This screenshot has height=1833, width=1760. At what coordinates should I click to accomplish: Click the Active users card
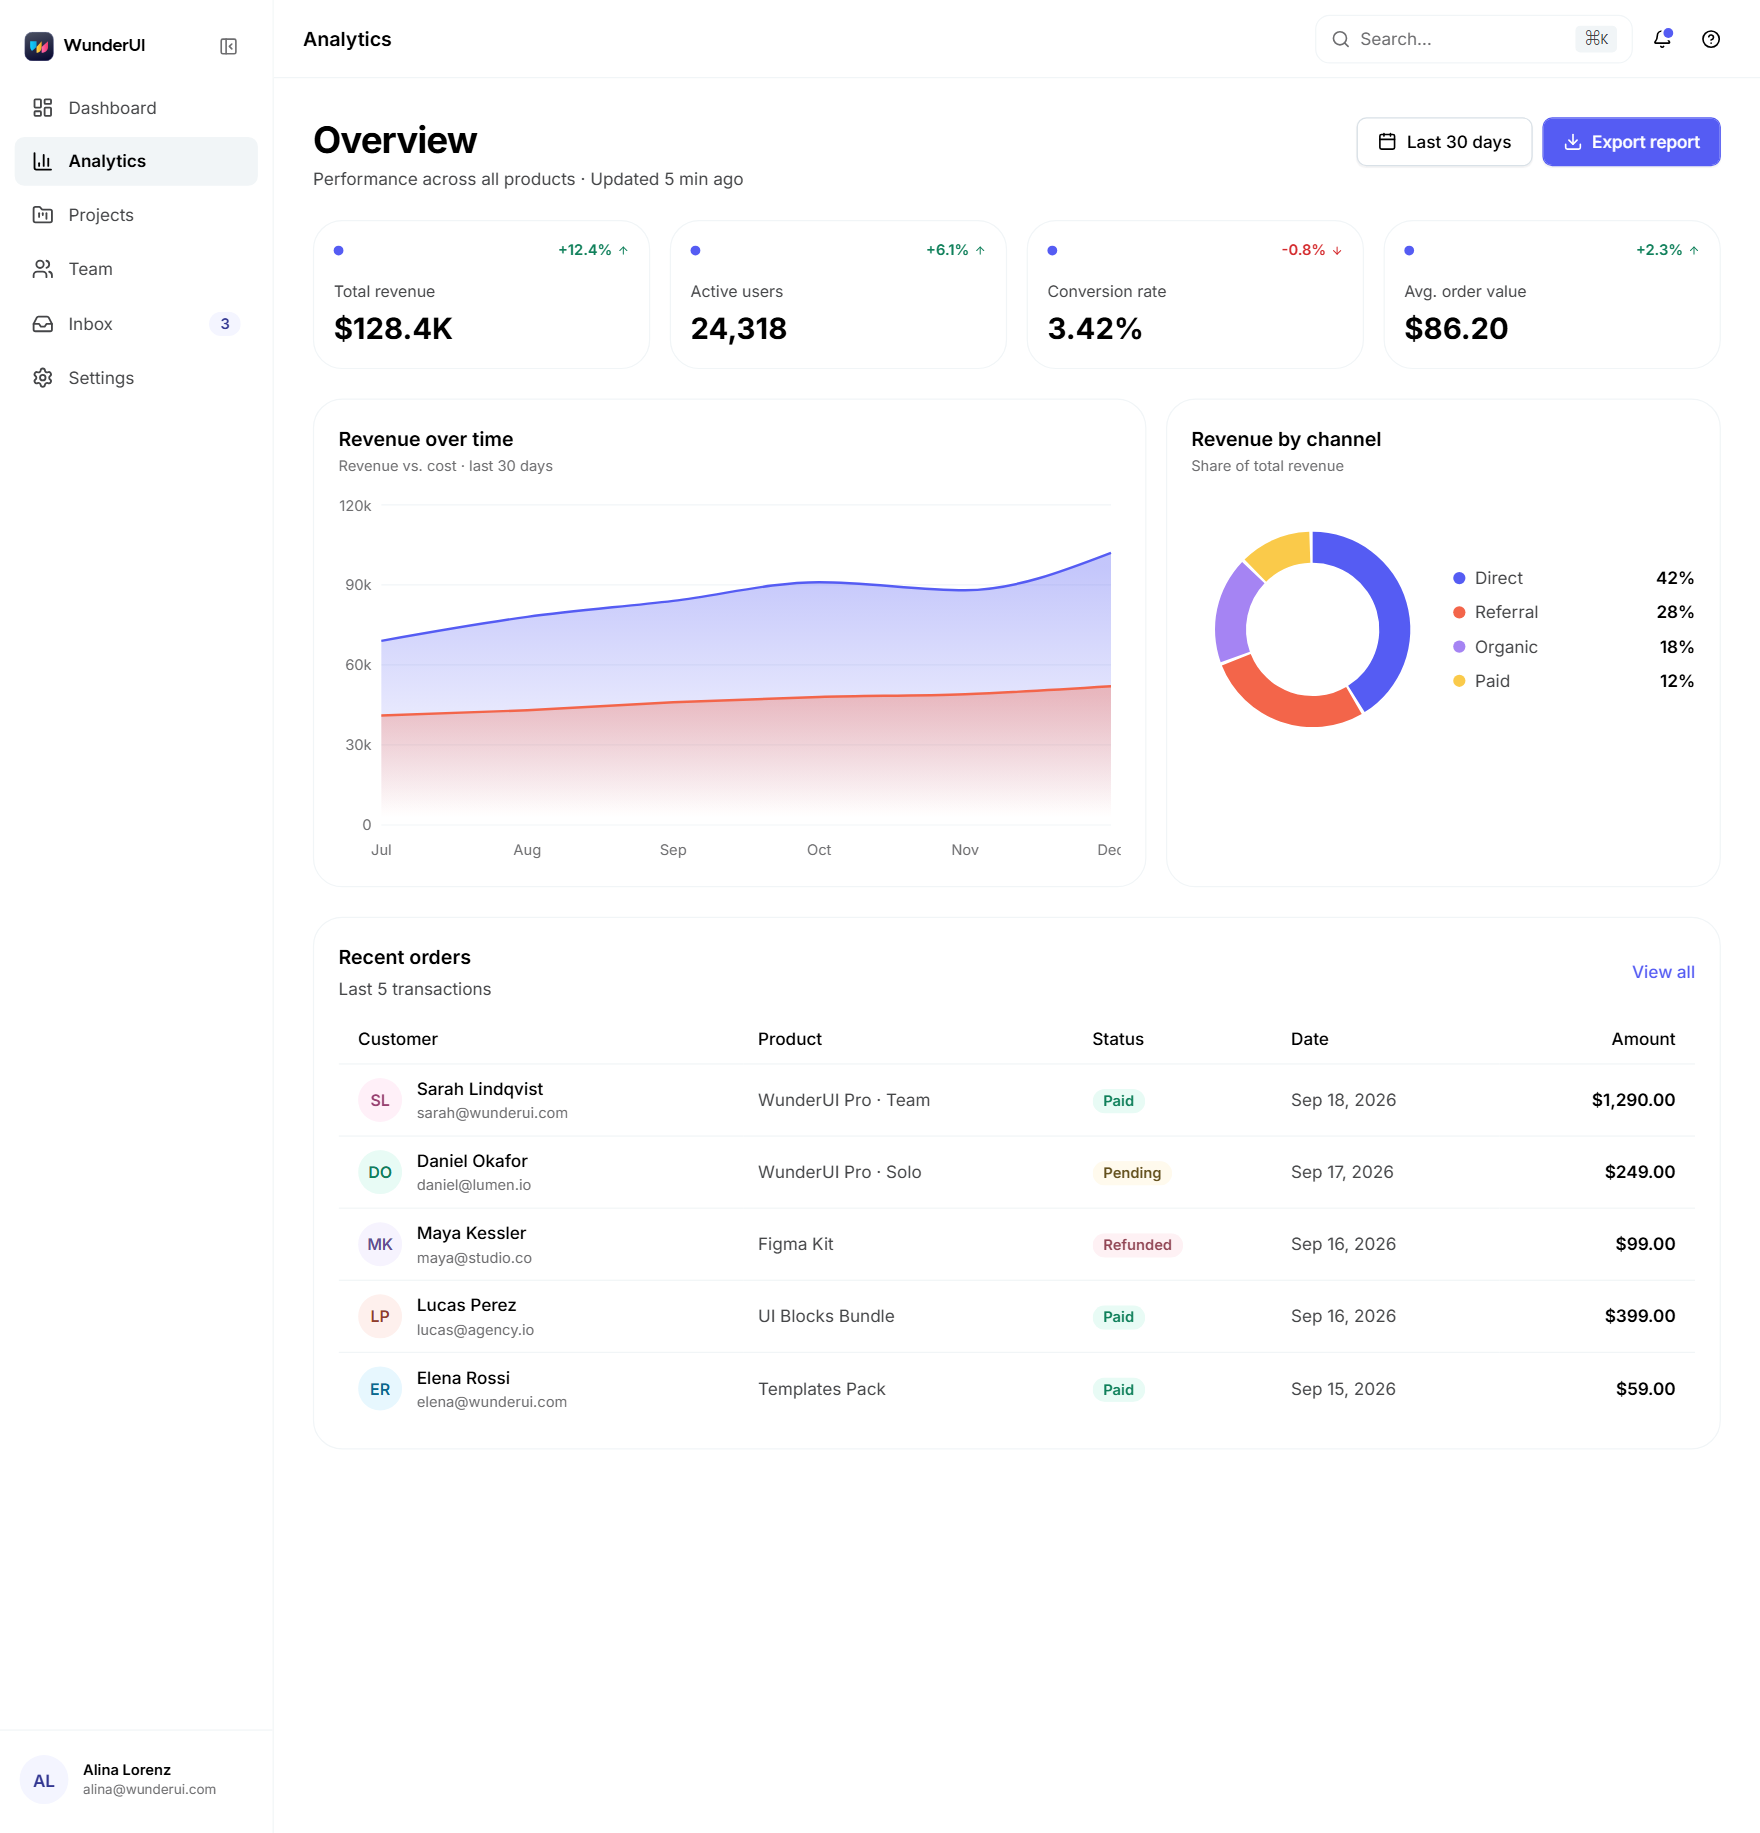tap(838, 295)
